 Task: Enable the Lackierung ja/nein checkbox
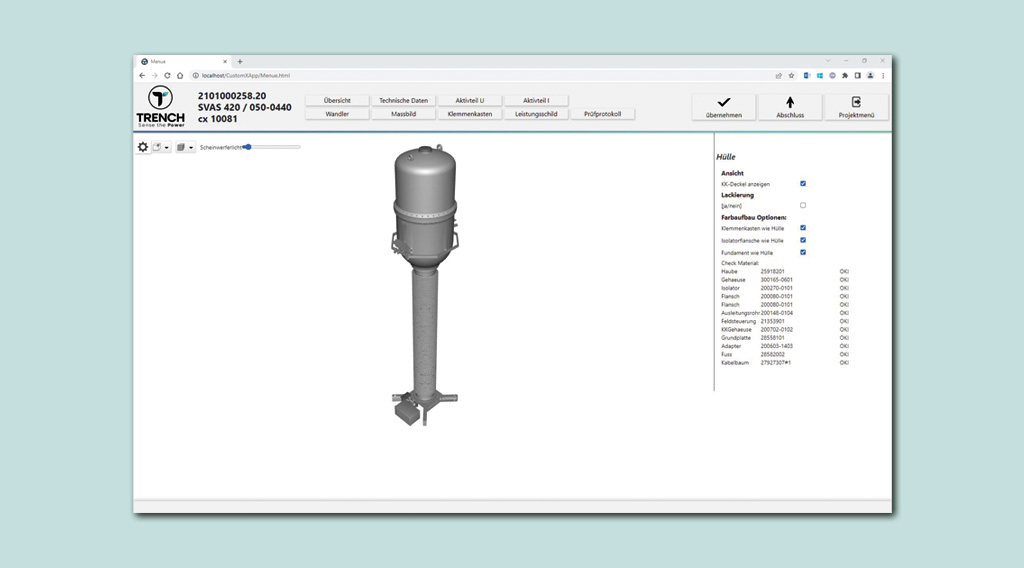pos(803,205)
